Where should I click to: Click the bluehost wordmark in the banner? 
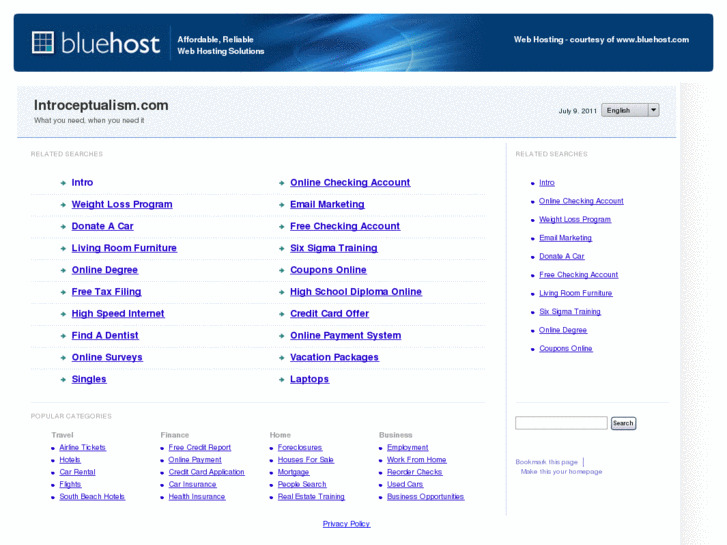(x=111, y=43)
